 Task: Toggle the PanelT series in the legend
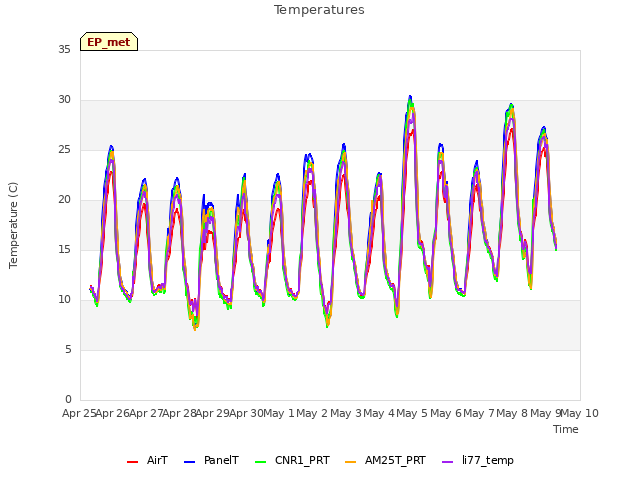[211, 461]
